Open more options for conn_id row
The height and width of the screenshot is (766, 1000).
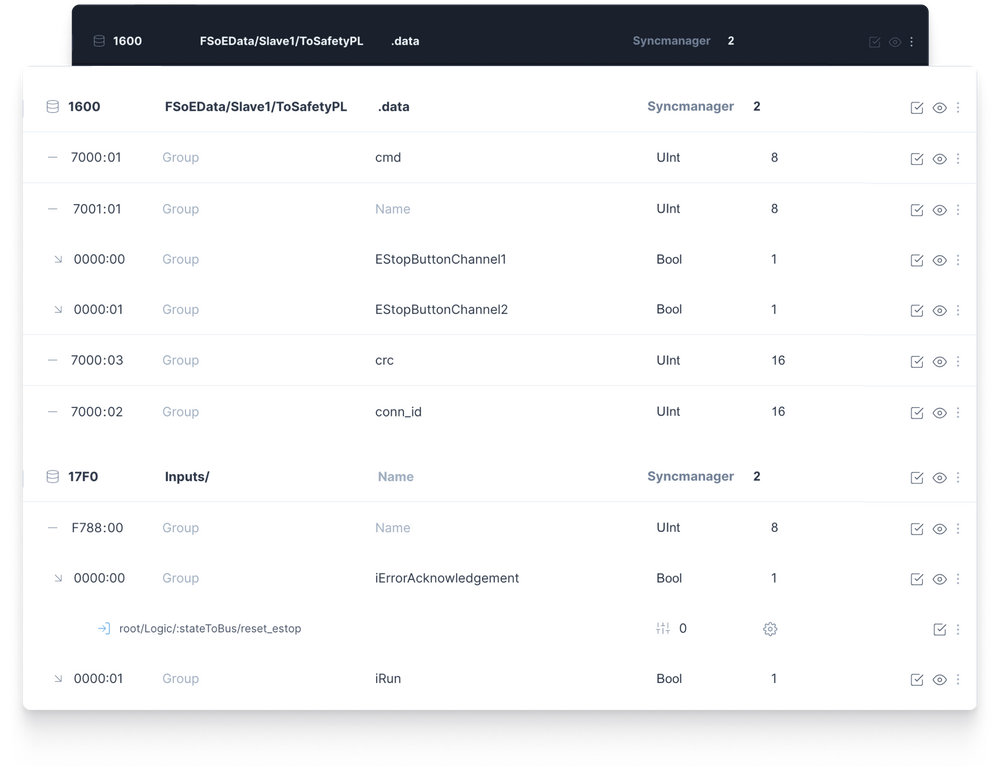[958, 413]
